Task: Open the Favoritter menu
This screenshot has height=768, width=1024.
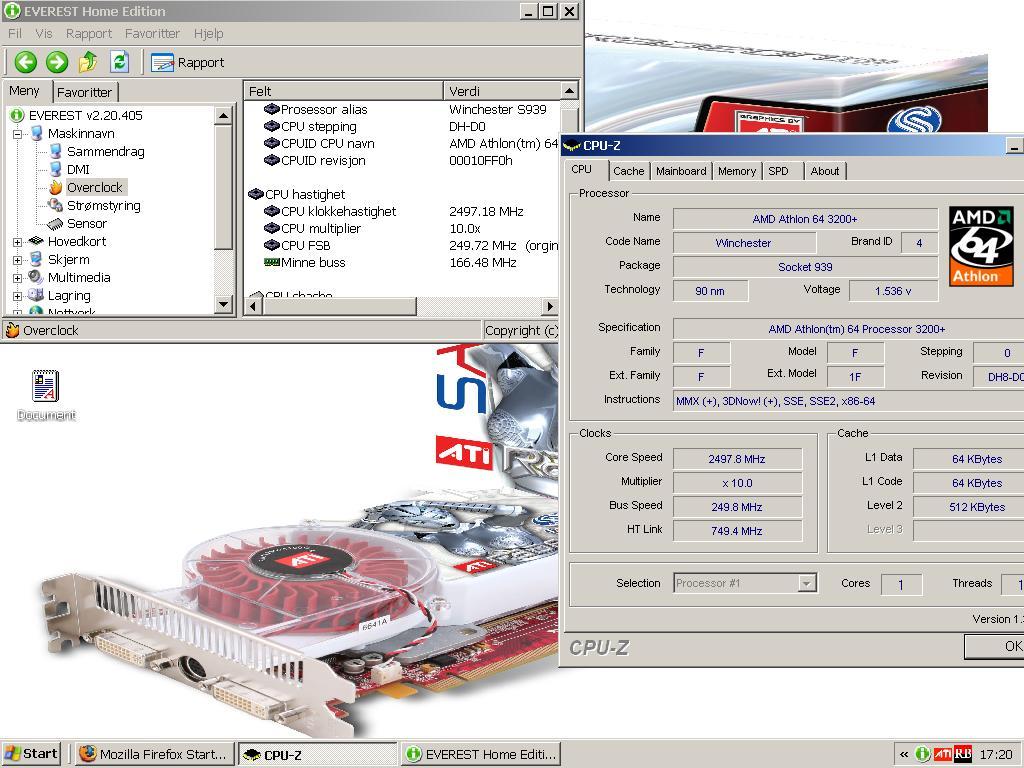Action: pyautogui.click(x=152, y=33)
